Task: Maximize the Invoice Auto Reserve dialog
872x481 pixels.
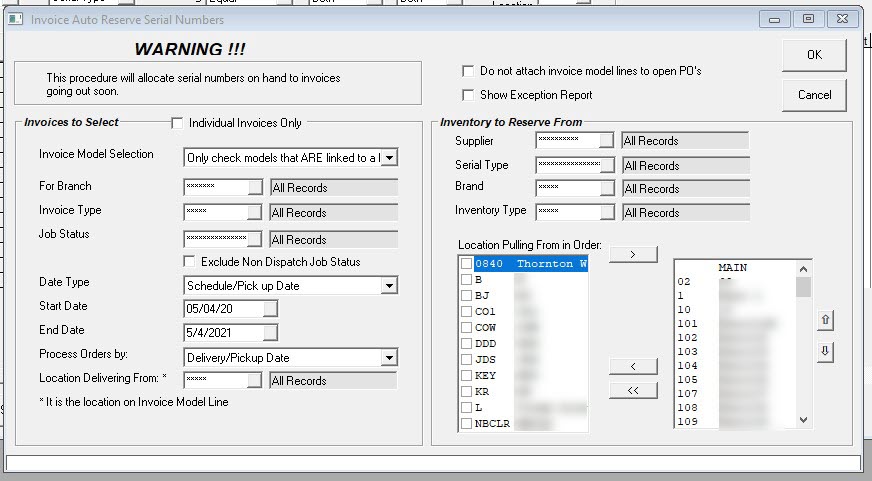Action: point(808,19)
